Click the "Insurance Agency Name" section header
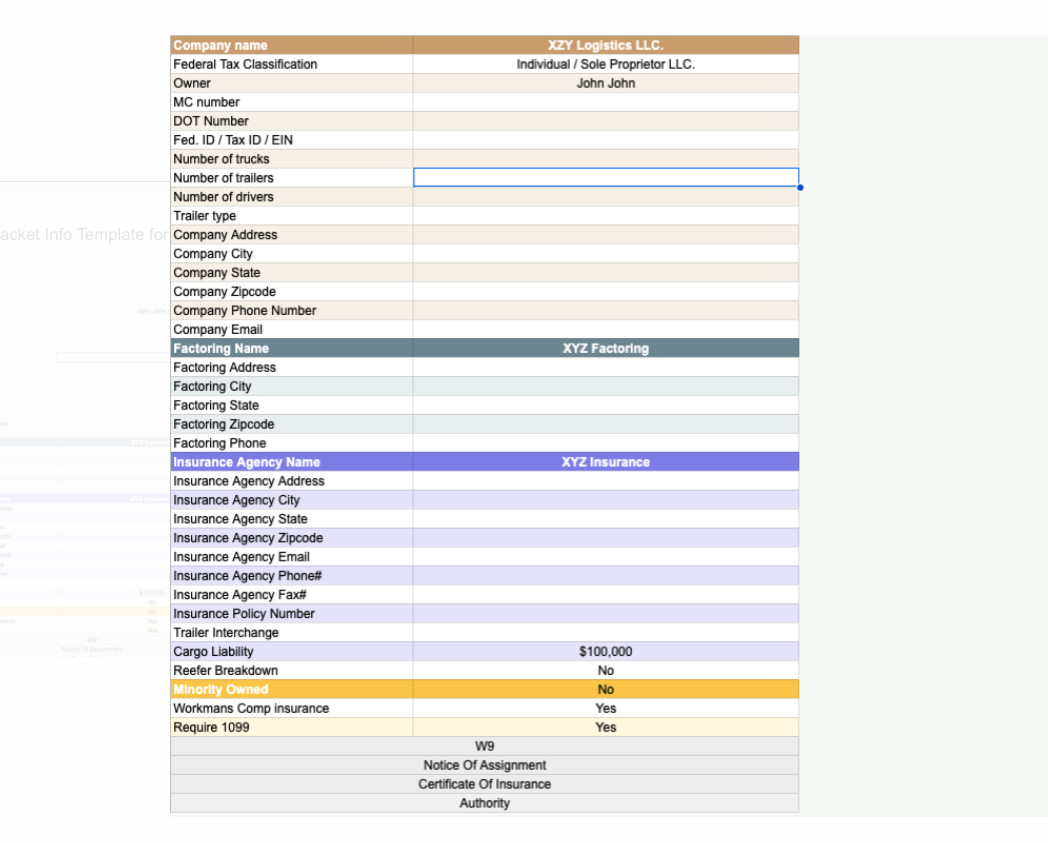 pos(291,462)
